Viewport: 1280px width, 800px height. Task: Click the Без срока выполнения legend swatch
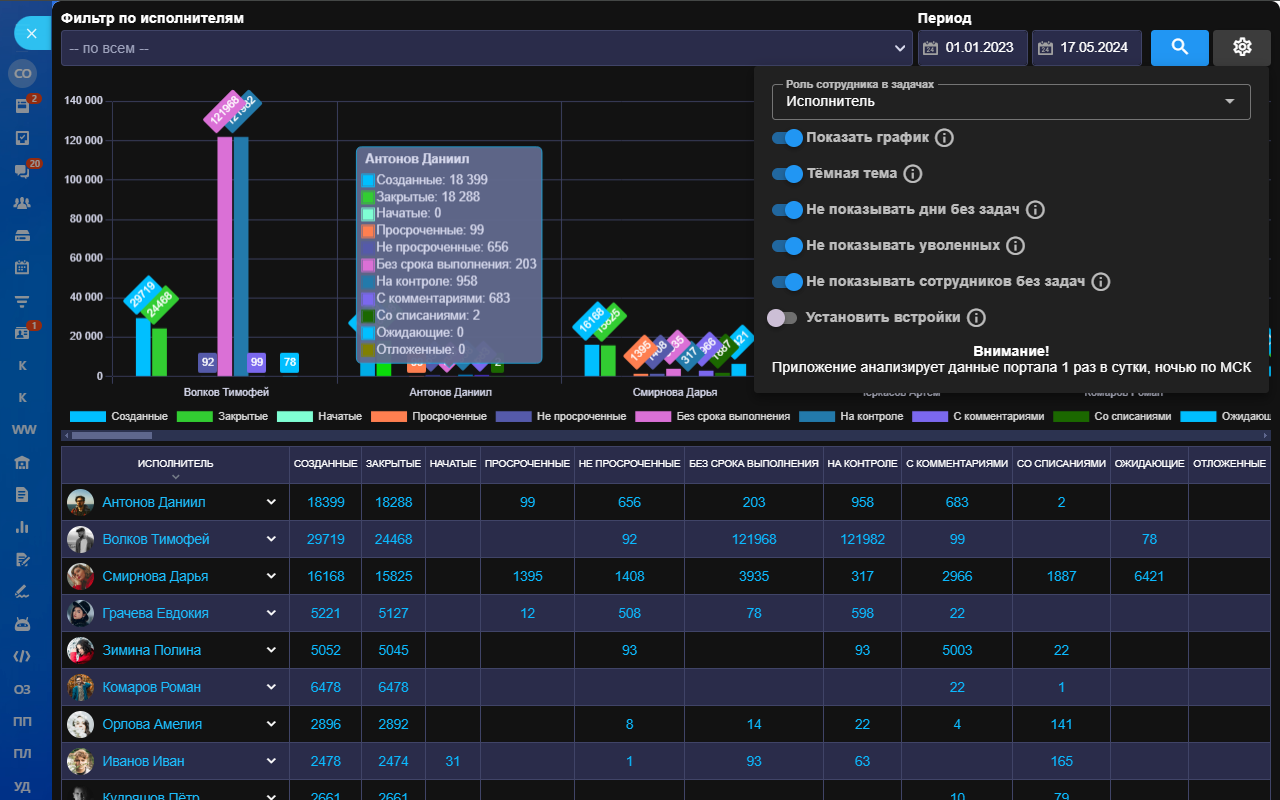click(x=653, y=416)
